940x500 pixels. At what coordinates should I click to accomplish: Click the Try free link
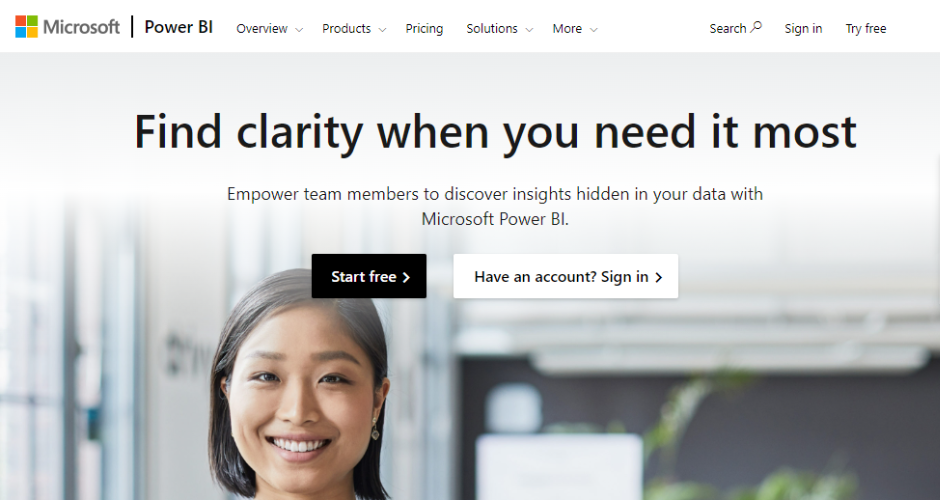click(866, 29)
